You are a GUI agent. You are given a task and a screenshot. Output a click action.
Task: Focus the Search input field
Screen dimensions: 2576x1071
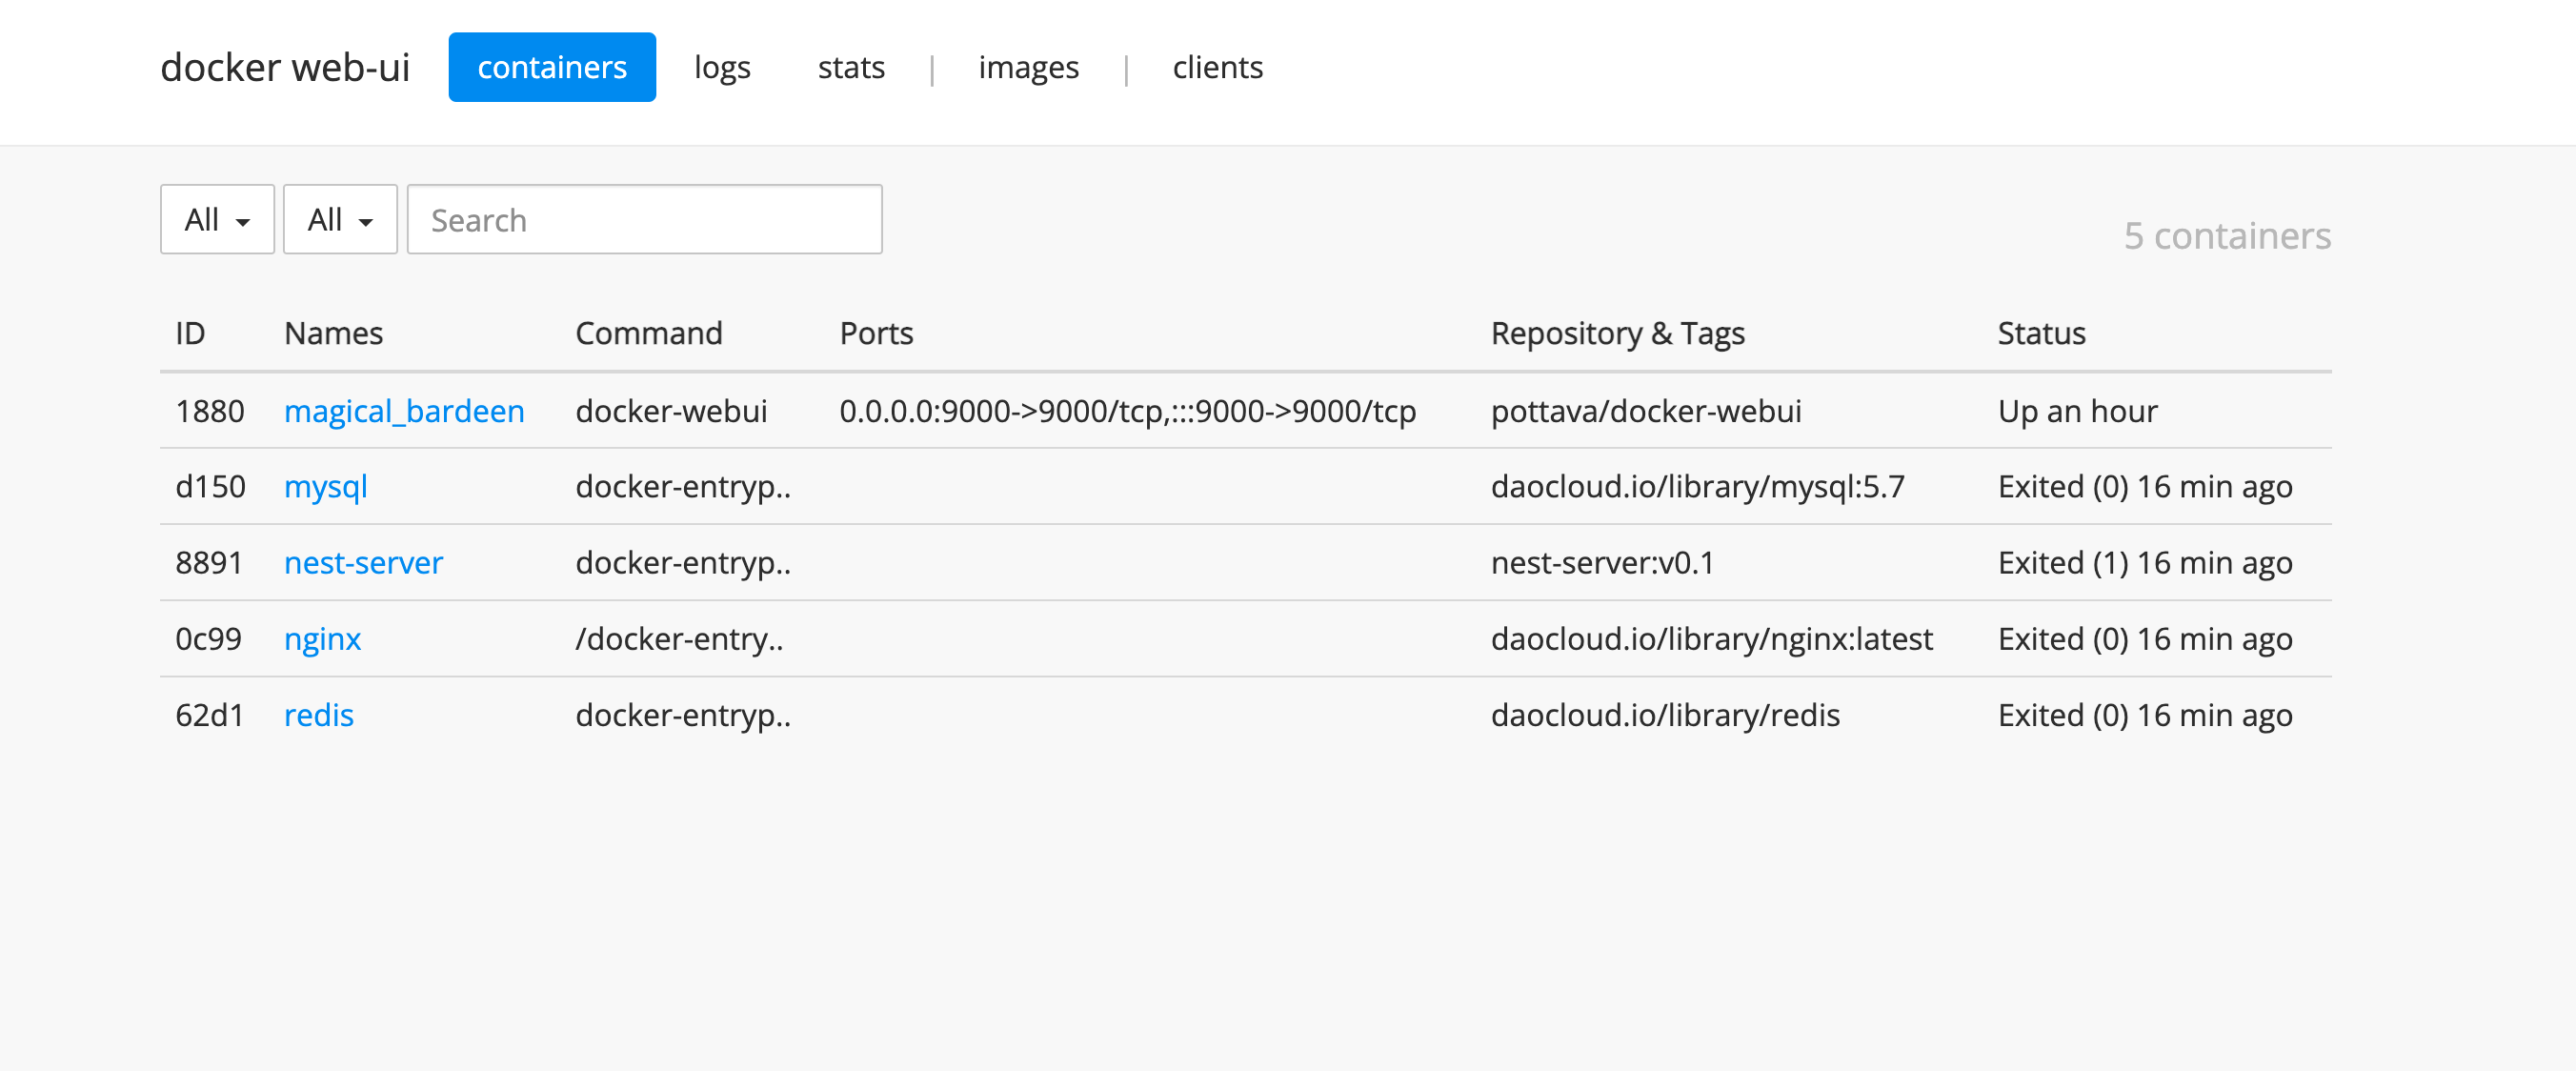(x=644, y=219)
